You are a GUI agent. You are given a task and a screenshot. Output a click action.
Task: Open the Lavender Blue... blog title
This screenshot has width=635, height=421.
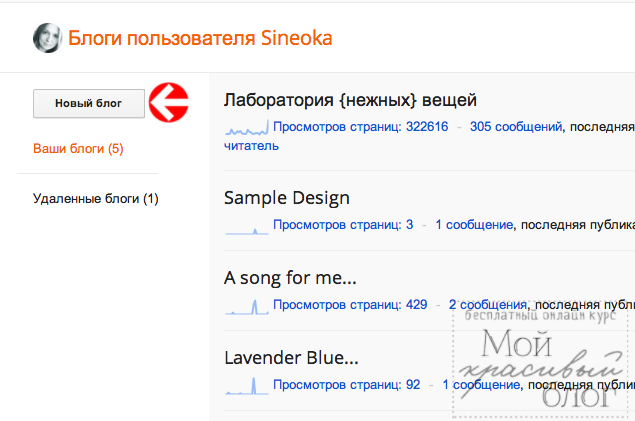pyautogui.click(x=291, y=357)
